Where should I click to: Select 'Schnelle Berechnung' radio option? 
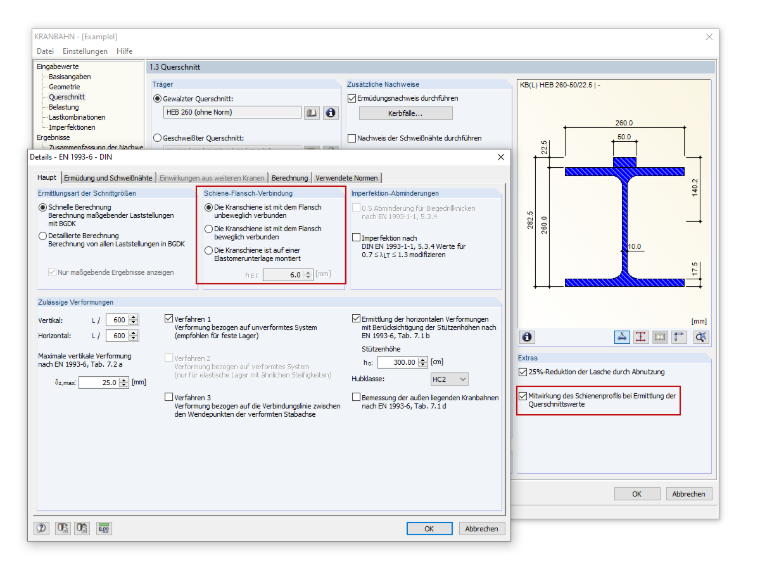coord(43,207)
